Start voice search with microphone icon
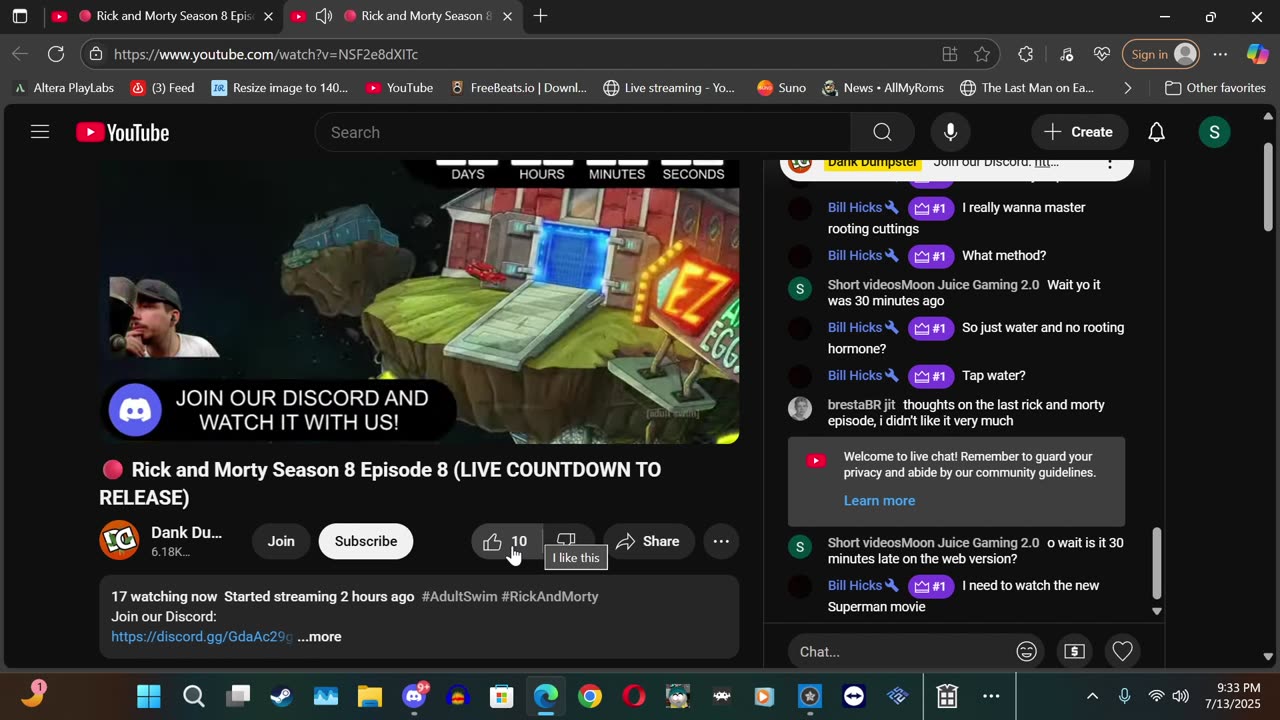 click(x=950, y=132)
